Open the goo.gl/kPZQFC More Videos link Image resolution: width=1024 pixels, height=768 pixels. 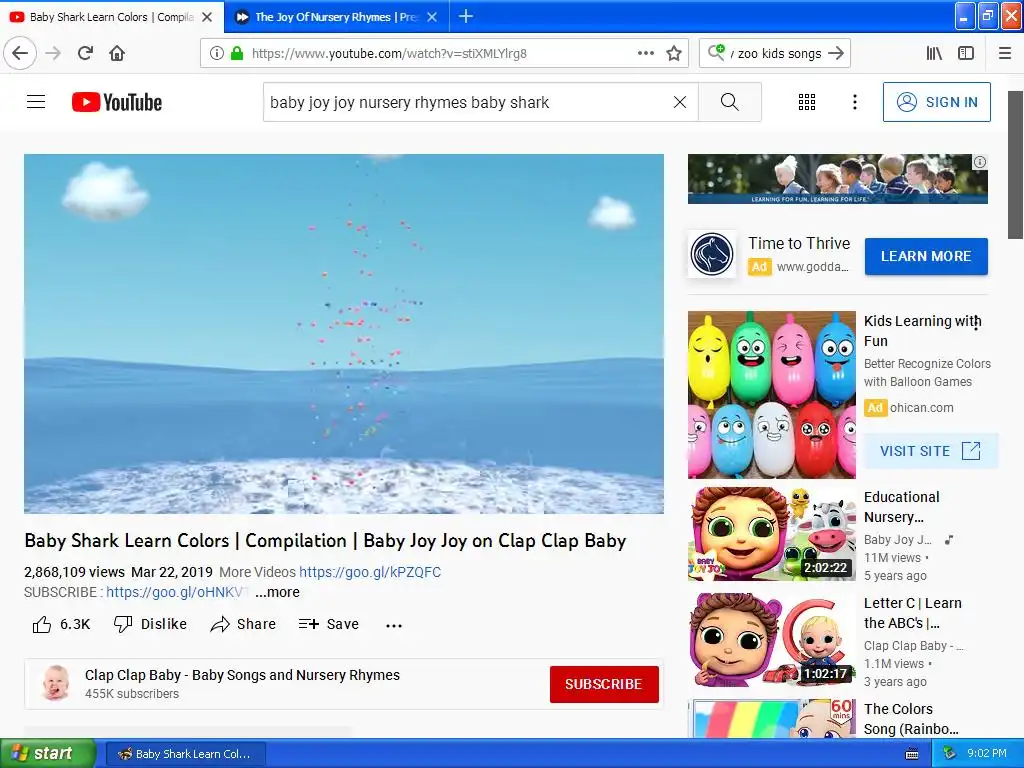pos(370,572)
